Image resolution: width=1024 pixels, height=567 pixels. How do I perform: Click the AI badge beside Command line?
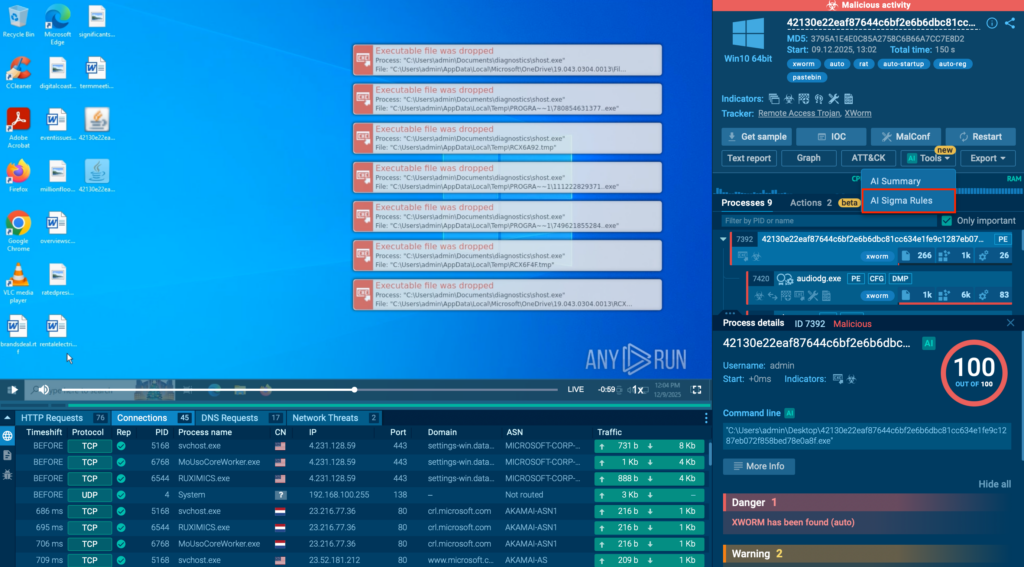point(790,413)
